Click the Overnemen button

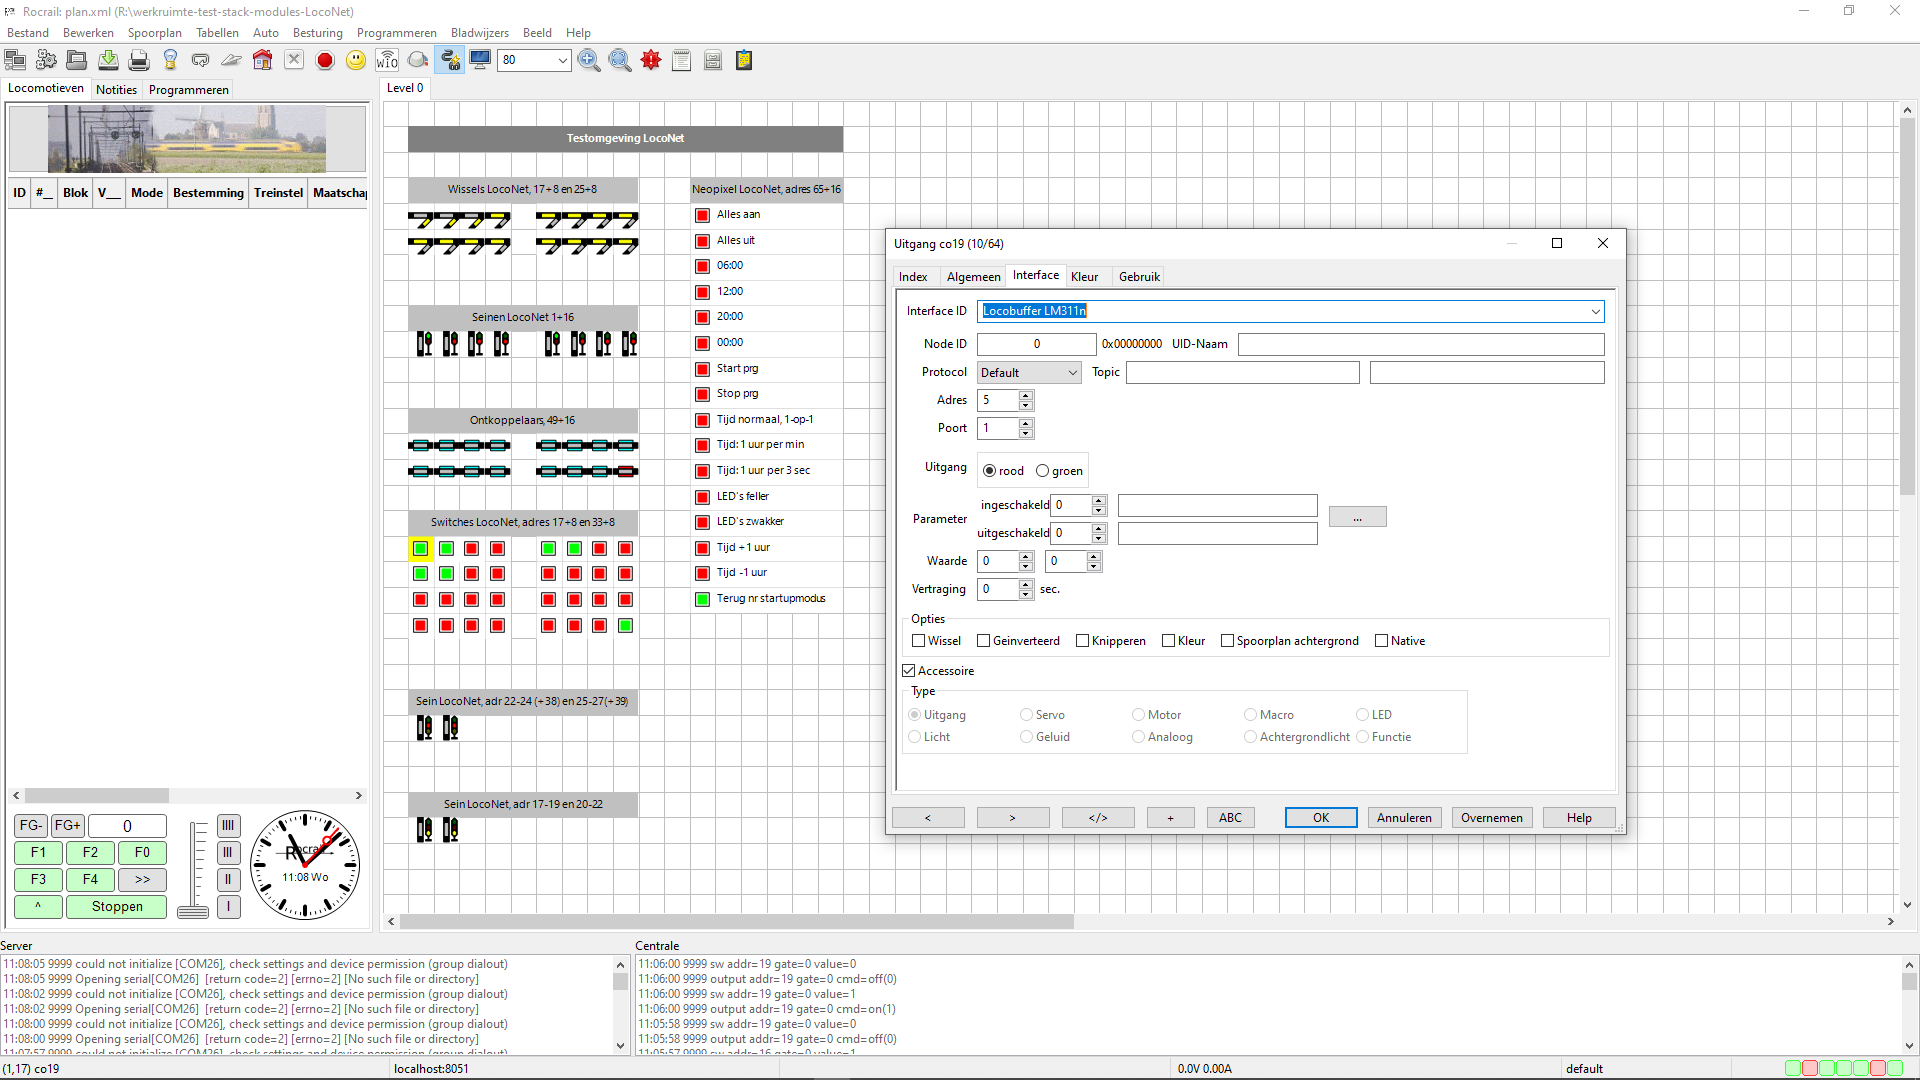(1491, 818)
